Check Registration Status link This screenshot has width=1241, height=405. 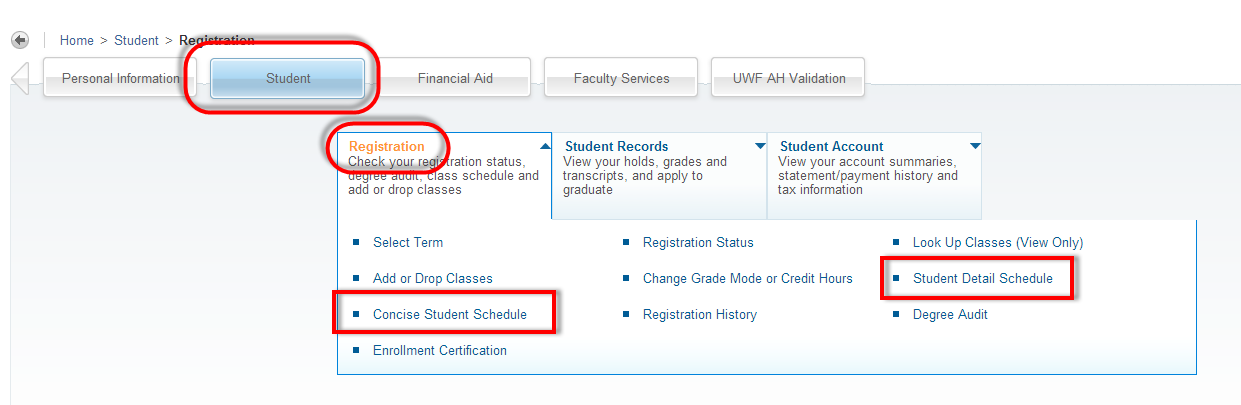point(698,242)
